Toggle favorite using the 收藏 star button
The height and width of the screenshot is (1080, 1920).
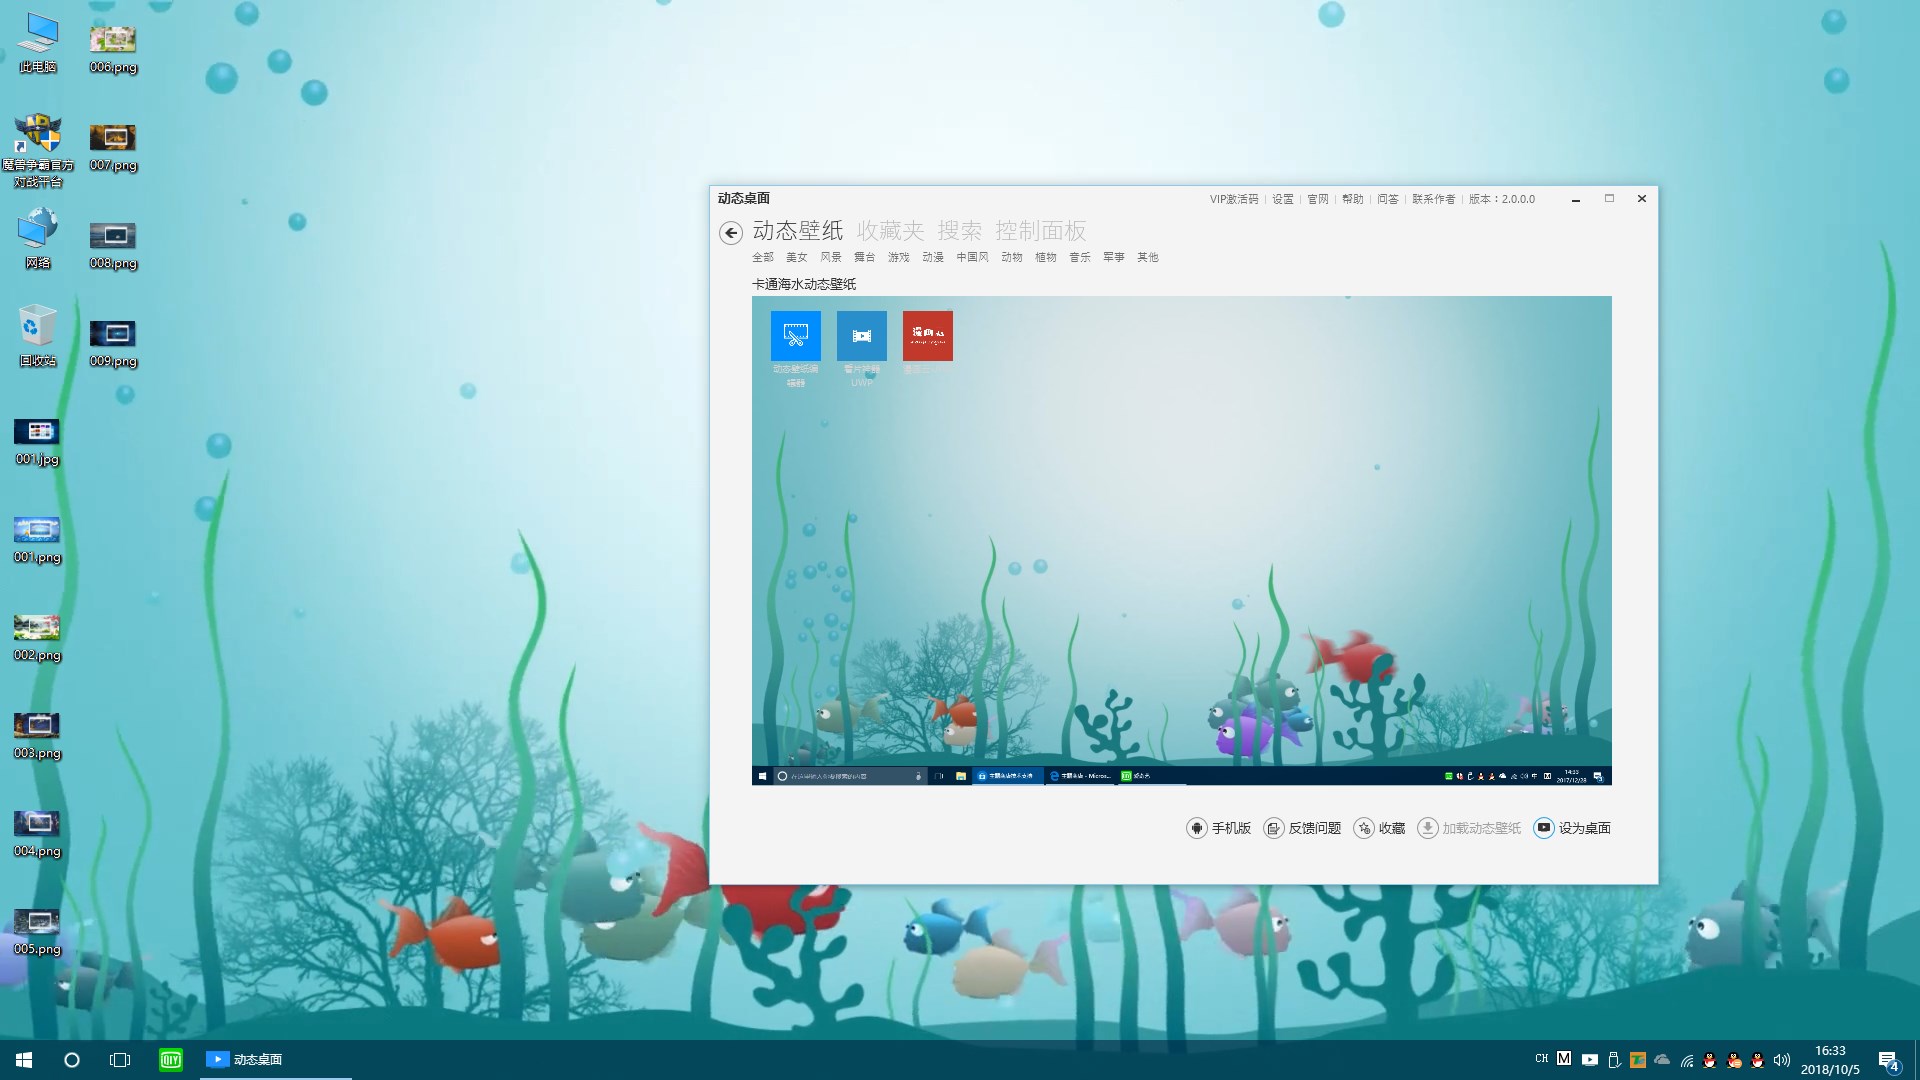coord(1365,828)
